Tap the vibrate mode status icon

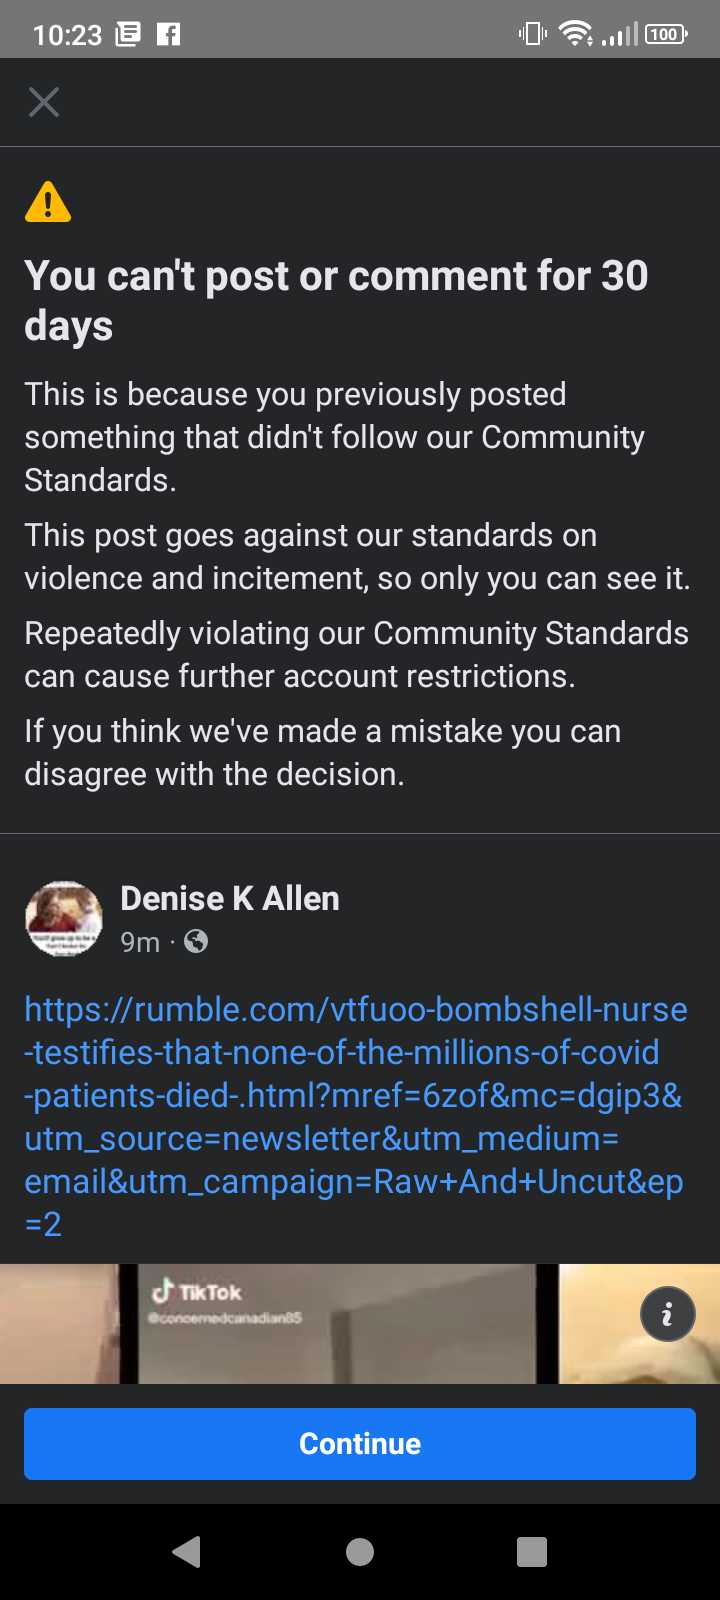[533, 34]
